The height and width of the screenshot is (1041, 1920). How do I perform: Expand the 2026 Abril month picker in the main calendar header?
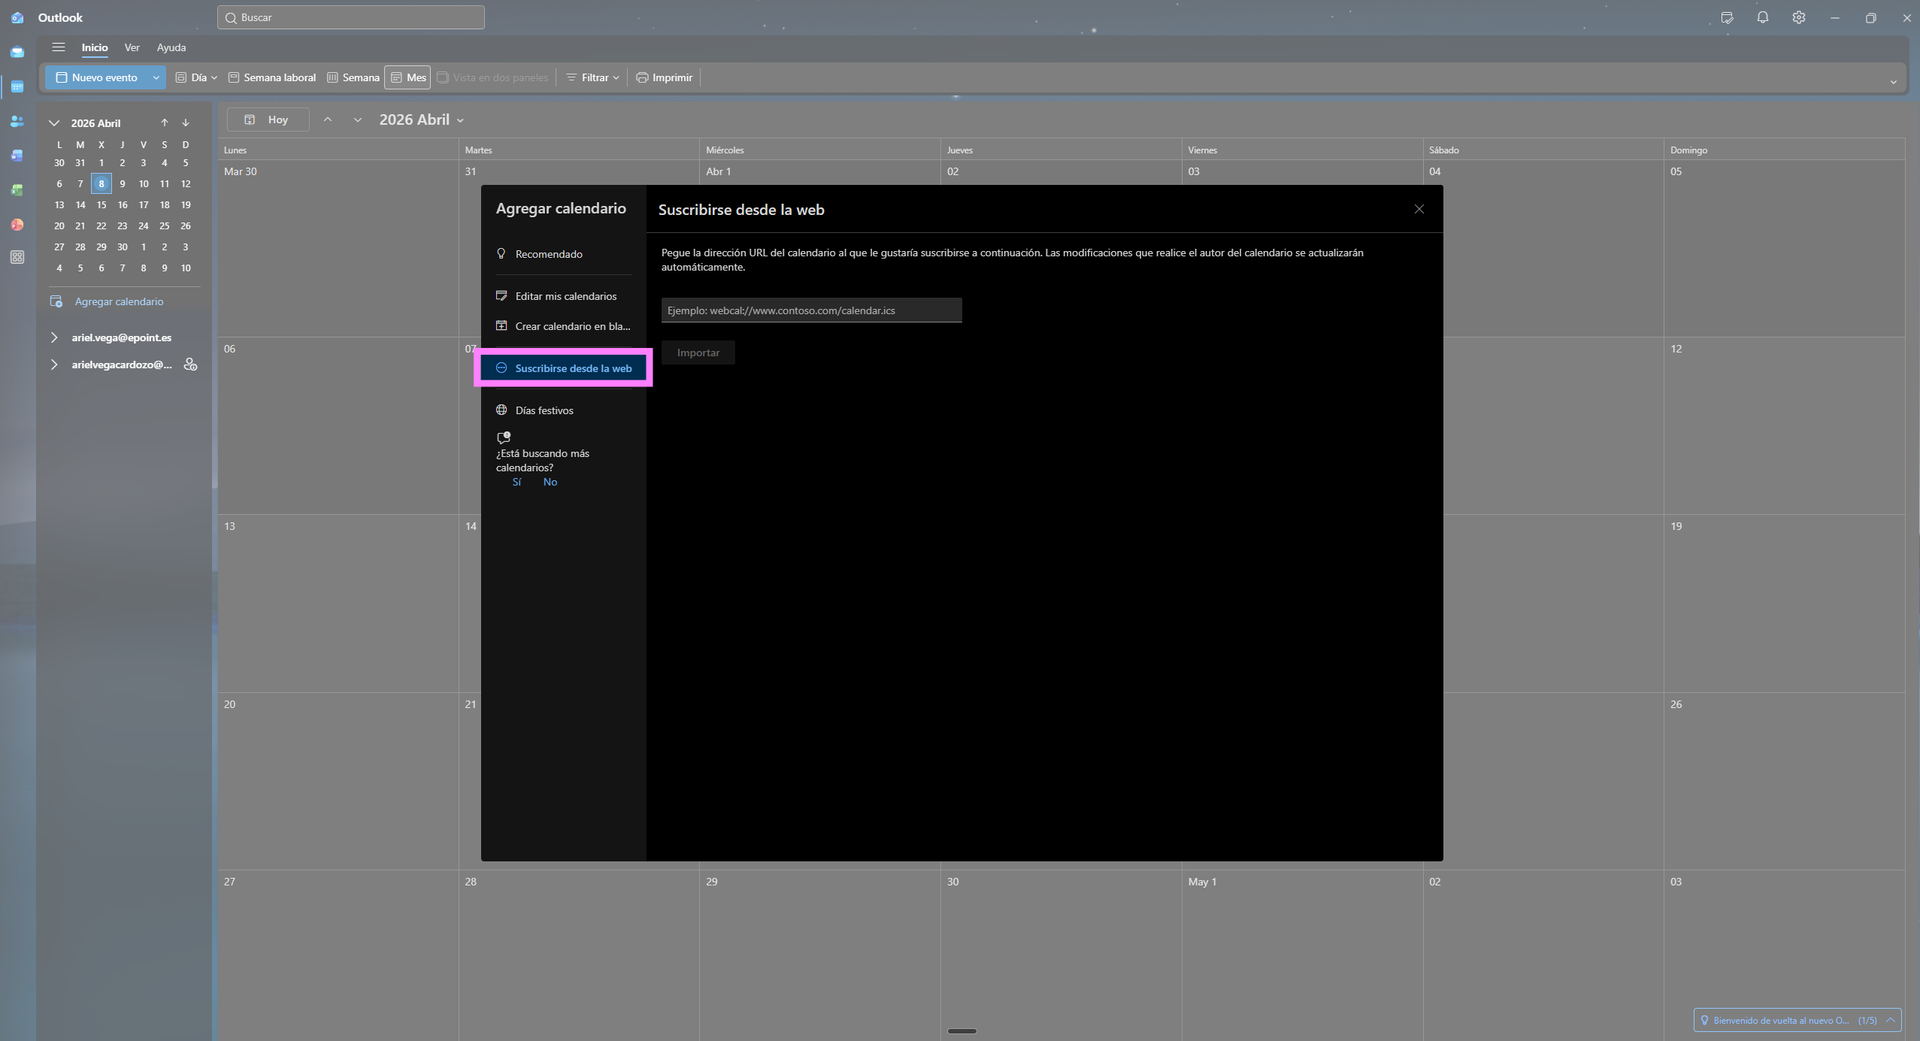tap(460, 120)
